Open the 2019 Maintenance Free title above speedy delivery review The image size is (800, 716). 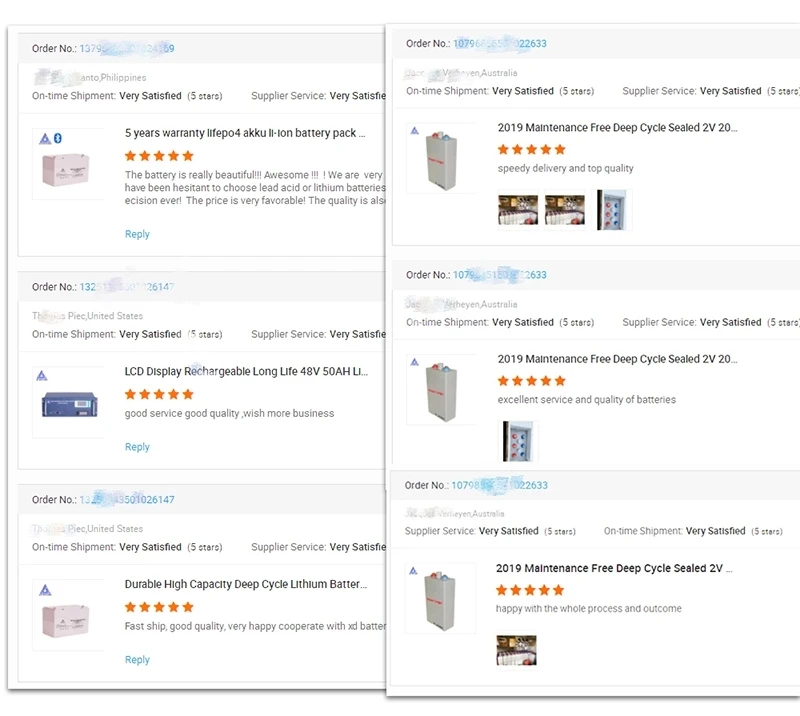coord(617,128)
